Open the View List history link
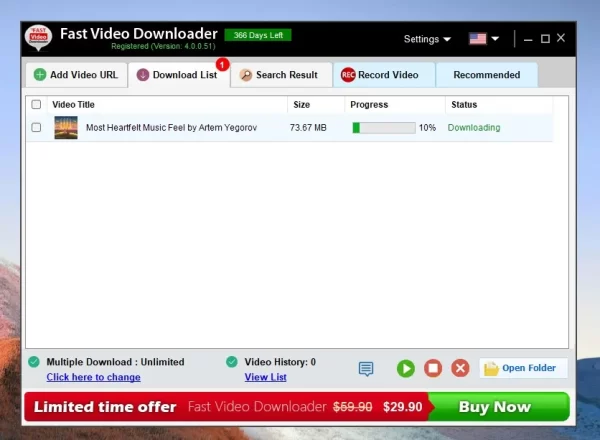Screen dimensions: 600x440 [266, 377]
